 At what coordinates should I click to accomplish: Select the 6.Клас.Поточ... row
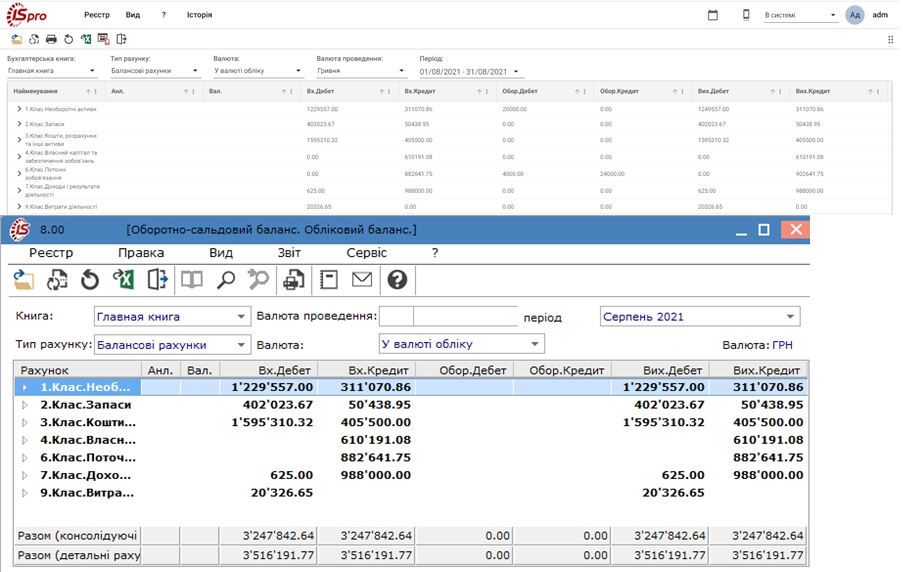pos(411,457)
